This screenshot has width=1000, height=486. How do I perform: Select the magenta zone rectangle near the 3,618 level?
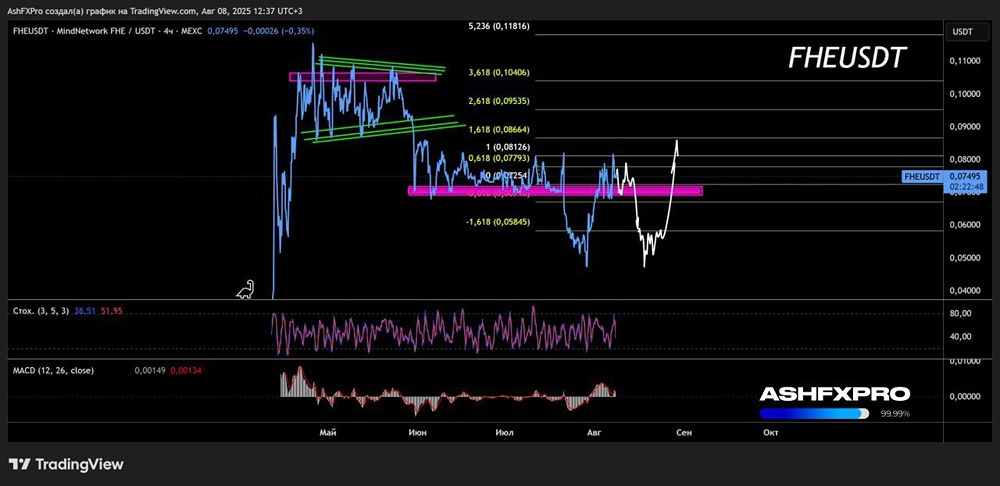pos(363,77)
